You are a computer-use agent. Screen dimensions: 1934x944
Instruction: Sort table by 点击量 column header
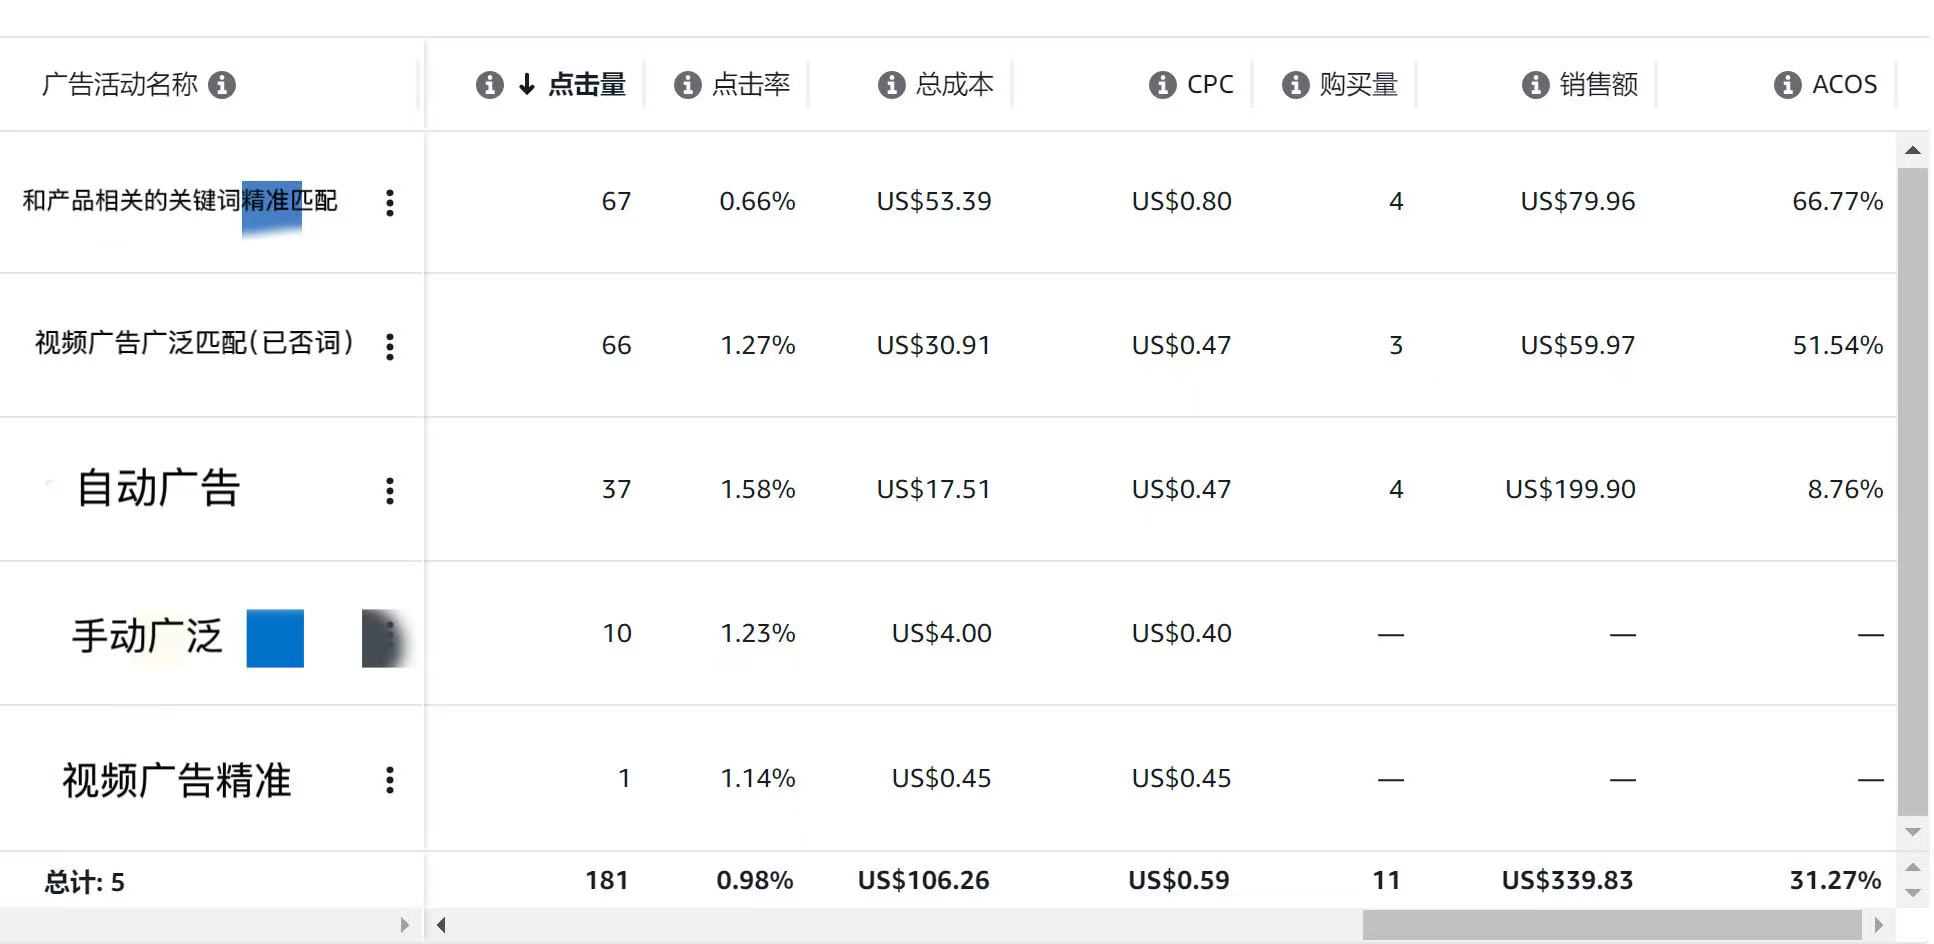[x=586, y=85]
